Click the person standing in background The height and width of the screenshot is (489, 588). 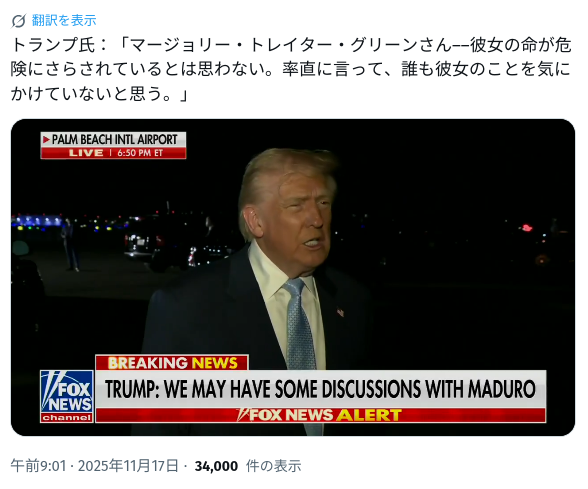(x=70, y=245)
